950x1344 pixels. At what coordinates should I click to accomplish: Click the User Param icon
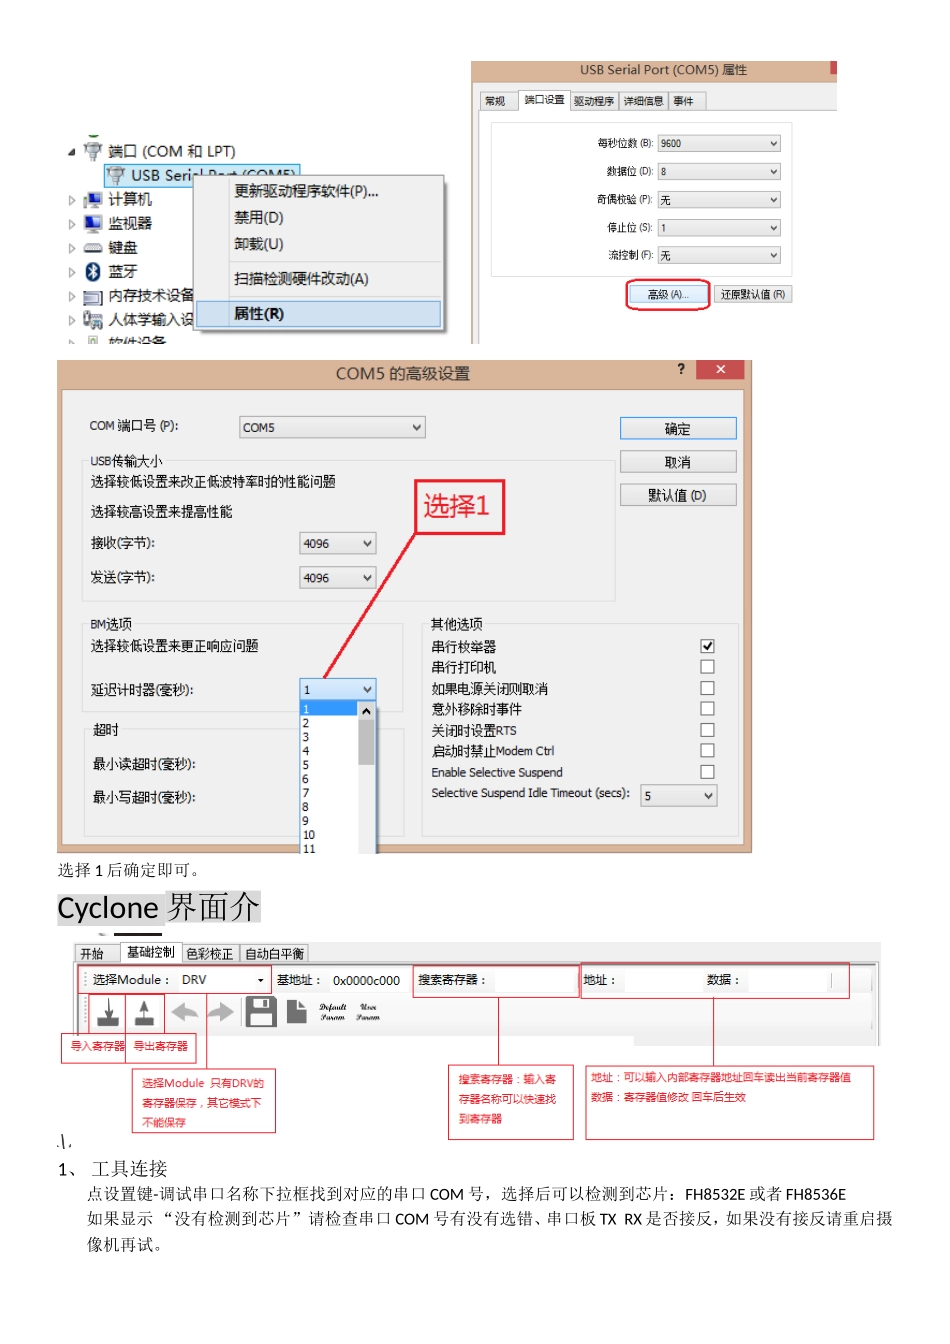pos(368,1012)
